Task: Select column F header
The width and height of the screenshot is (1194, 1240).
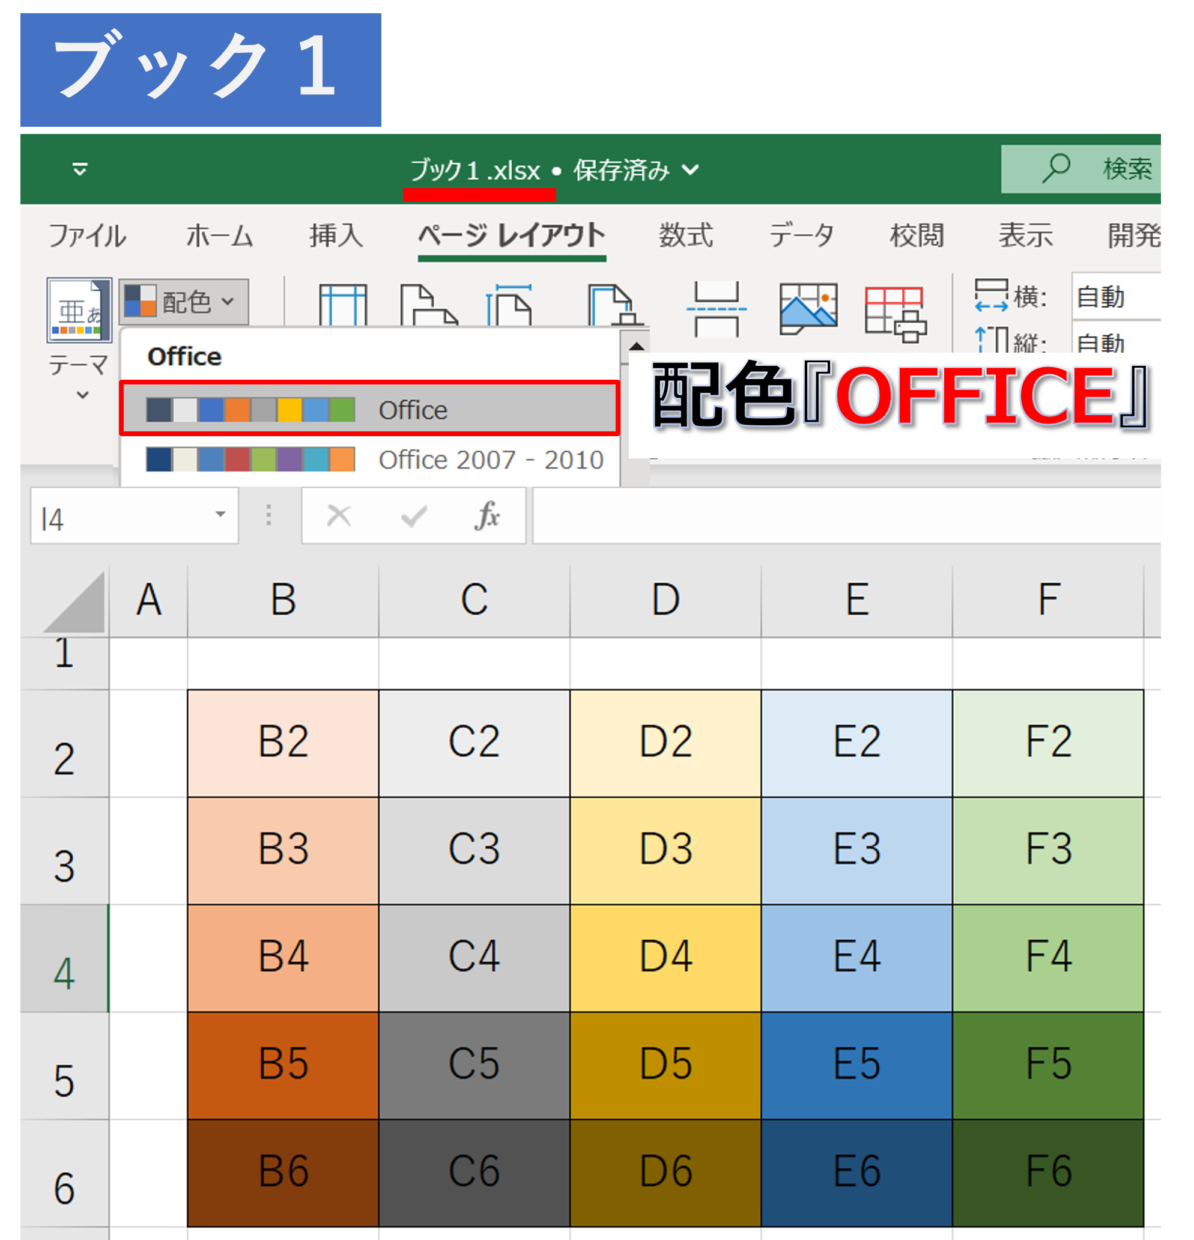Action: pos(1047,601)
